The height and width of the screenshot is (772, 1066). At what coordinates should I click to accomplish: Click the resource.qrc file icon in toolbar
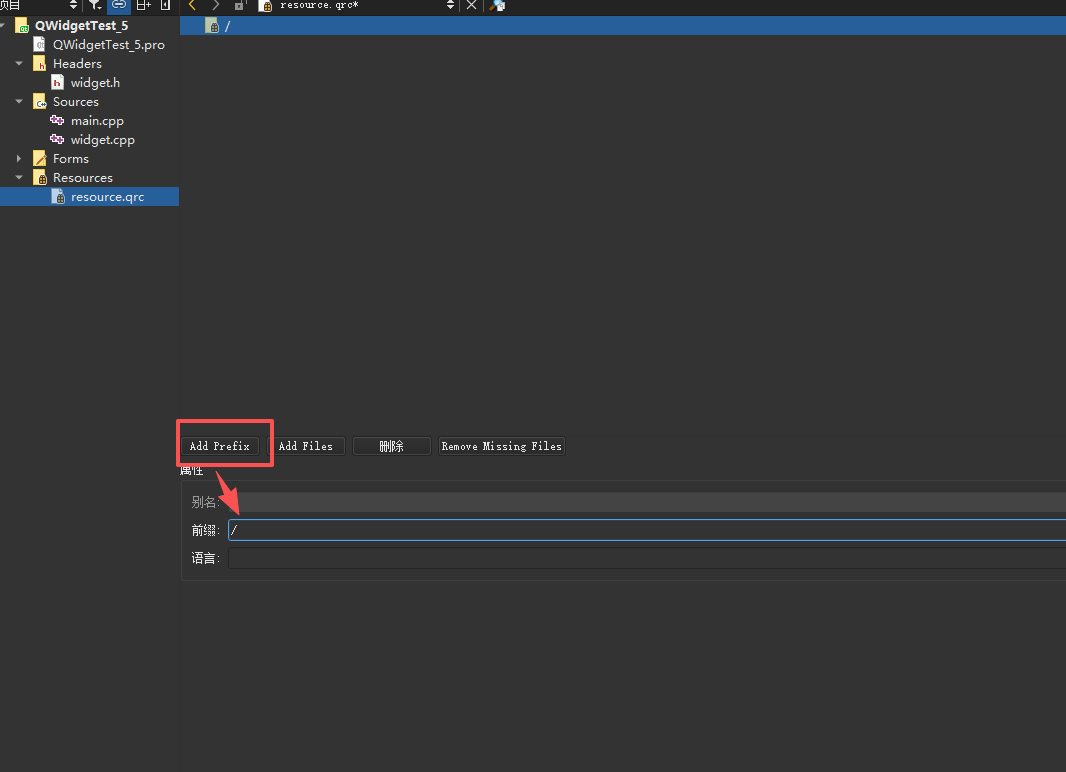(266, 5)
